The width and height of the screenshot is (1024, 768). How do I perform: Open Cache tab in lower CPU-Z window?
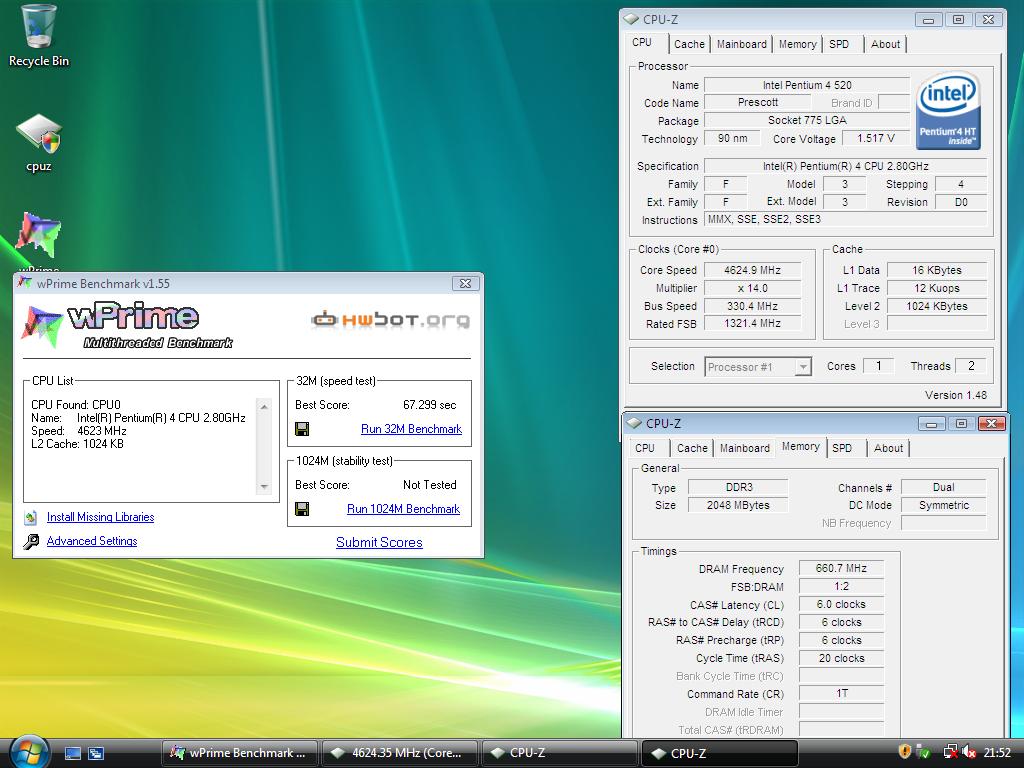tap(692, 448)
